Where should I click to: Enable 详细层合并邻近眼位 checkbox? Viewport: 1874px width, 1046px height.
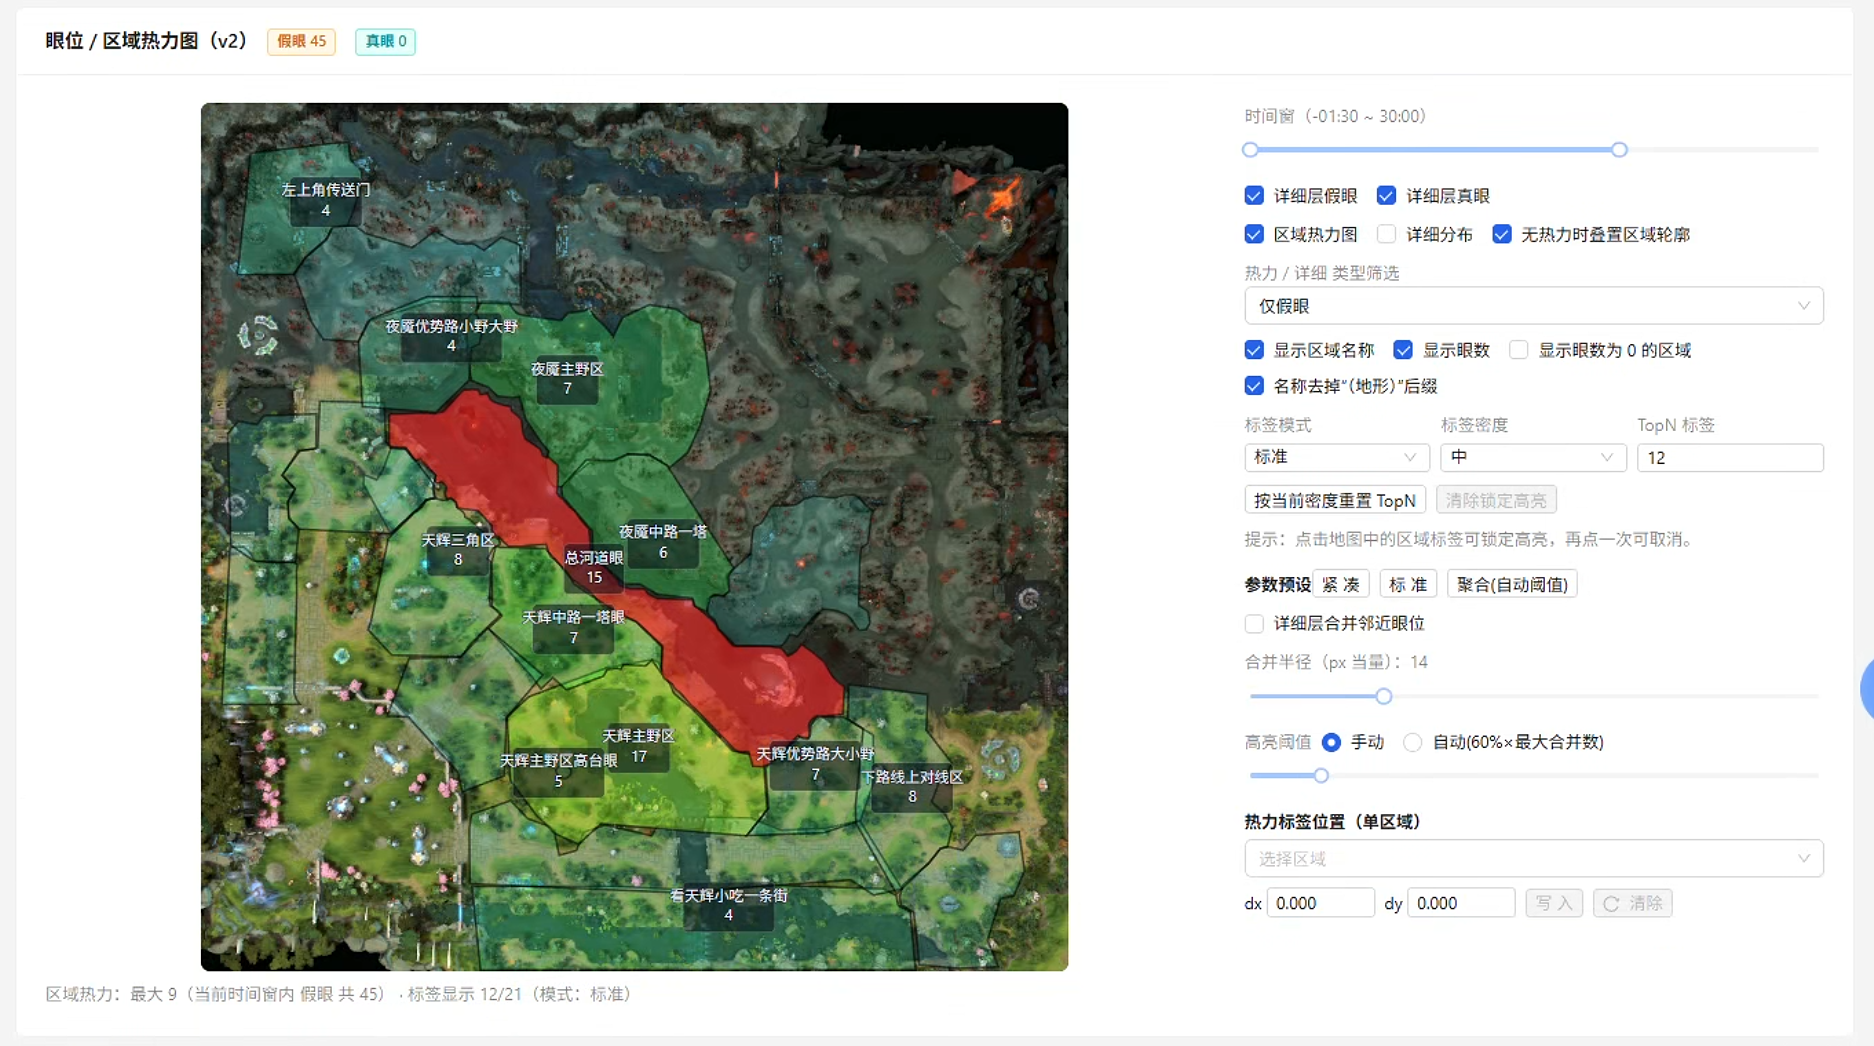pos(1254,624)
